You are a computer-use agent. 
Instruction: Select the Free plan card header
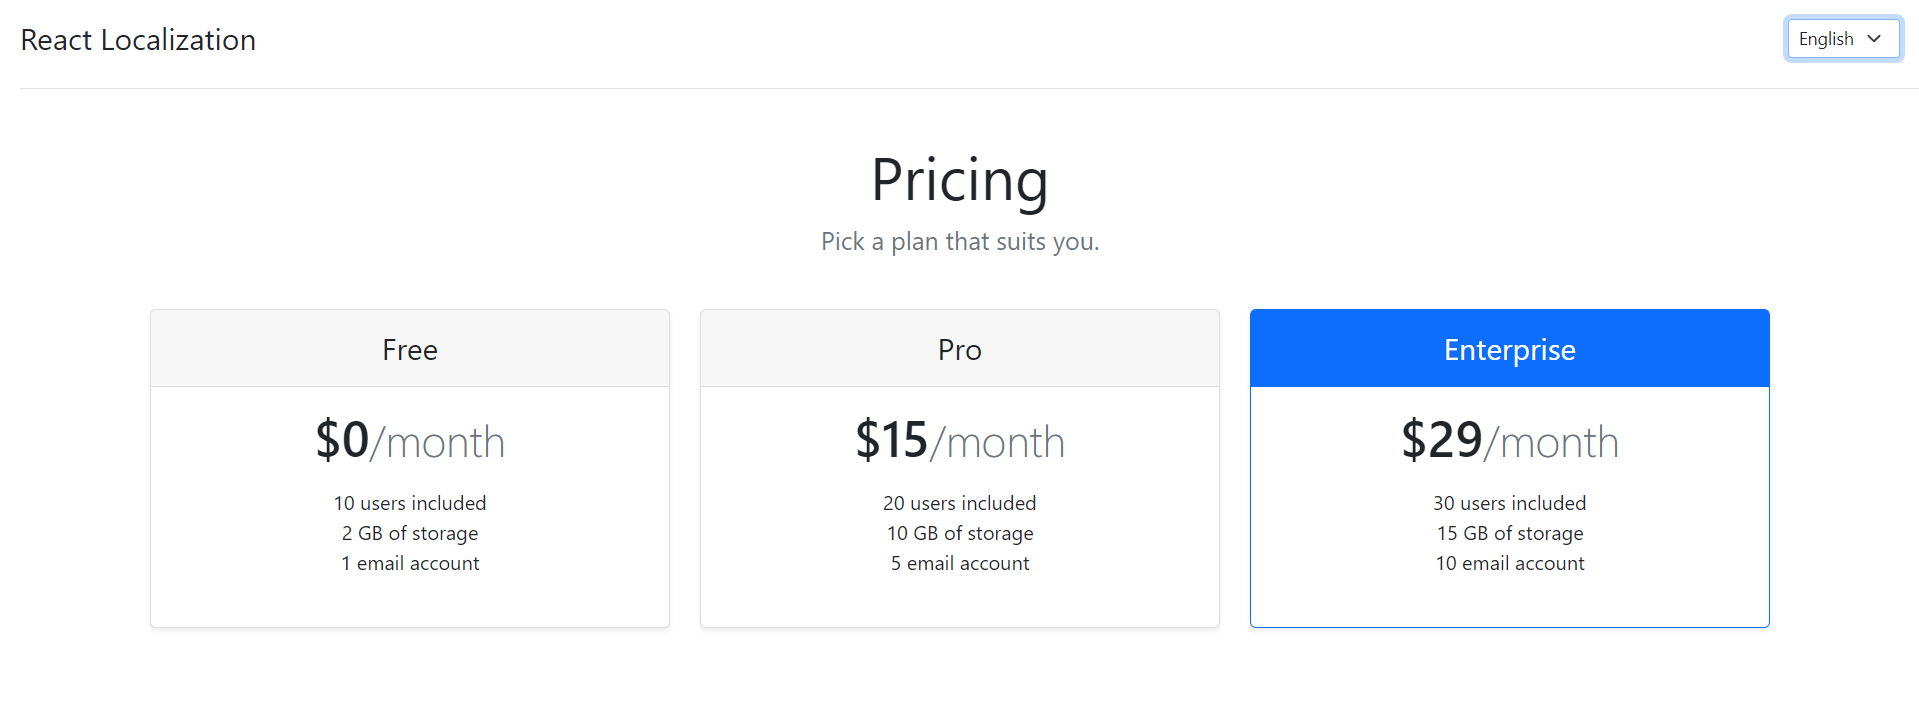coord(410,350)
